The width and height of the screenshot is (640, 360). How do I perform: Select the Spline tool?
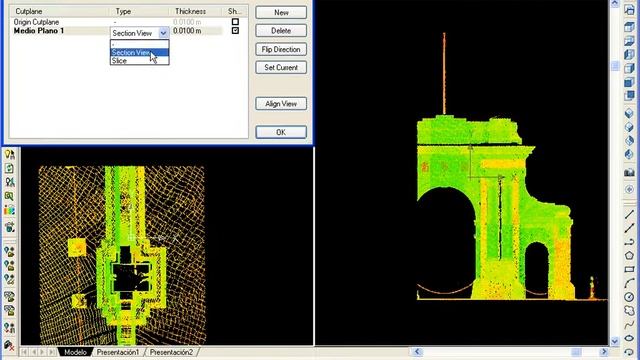629,324
